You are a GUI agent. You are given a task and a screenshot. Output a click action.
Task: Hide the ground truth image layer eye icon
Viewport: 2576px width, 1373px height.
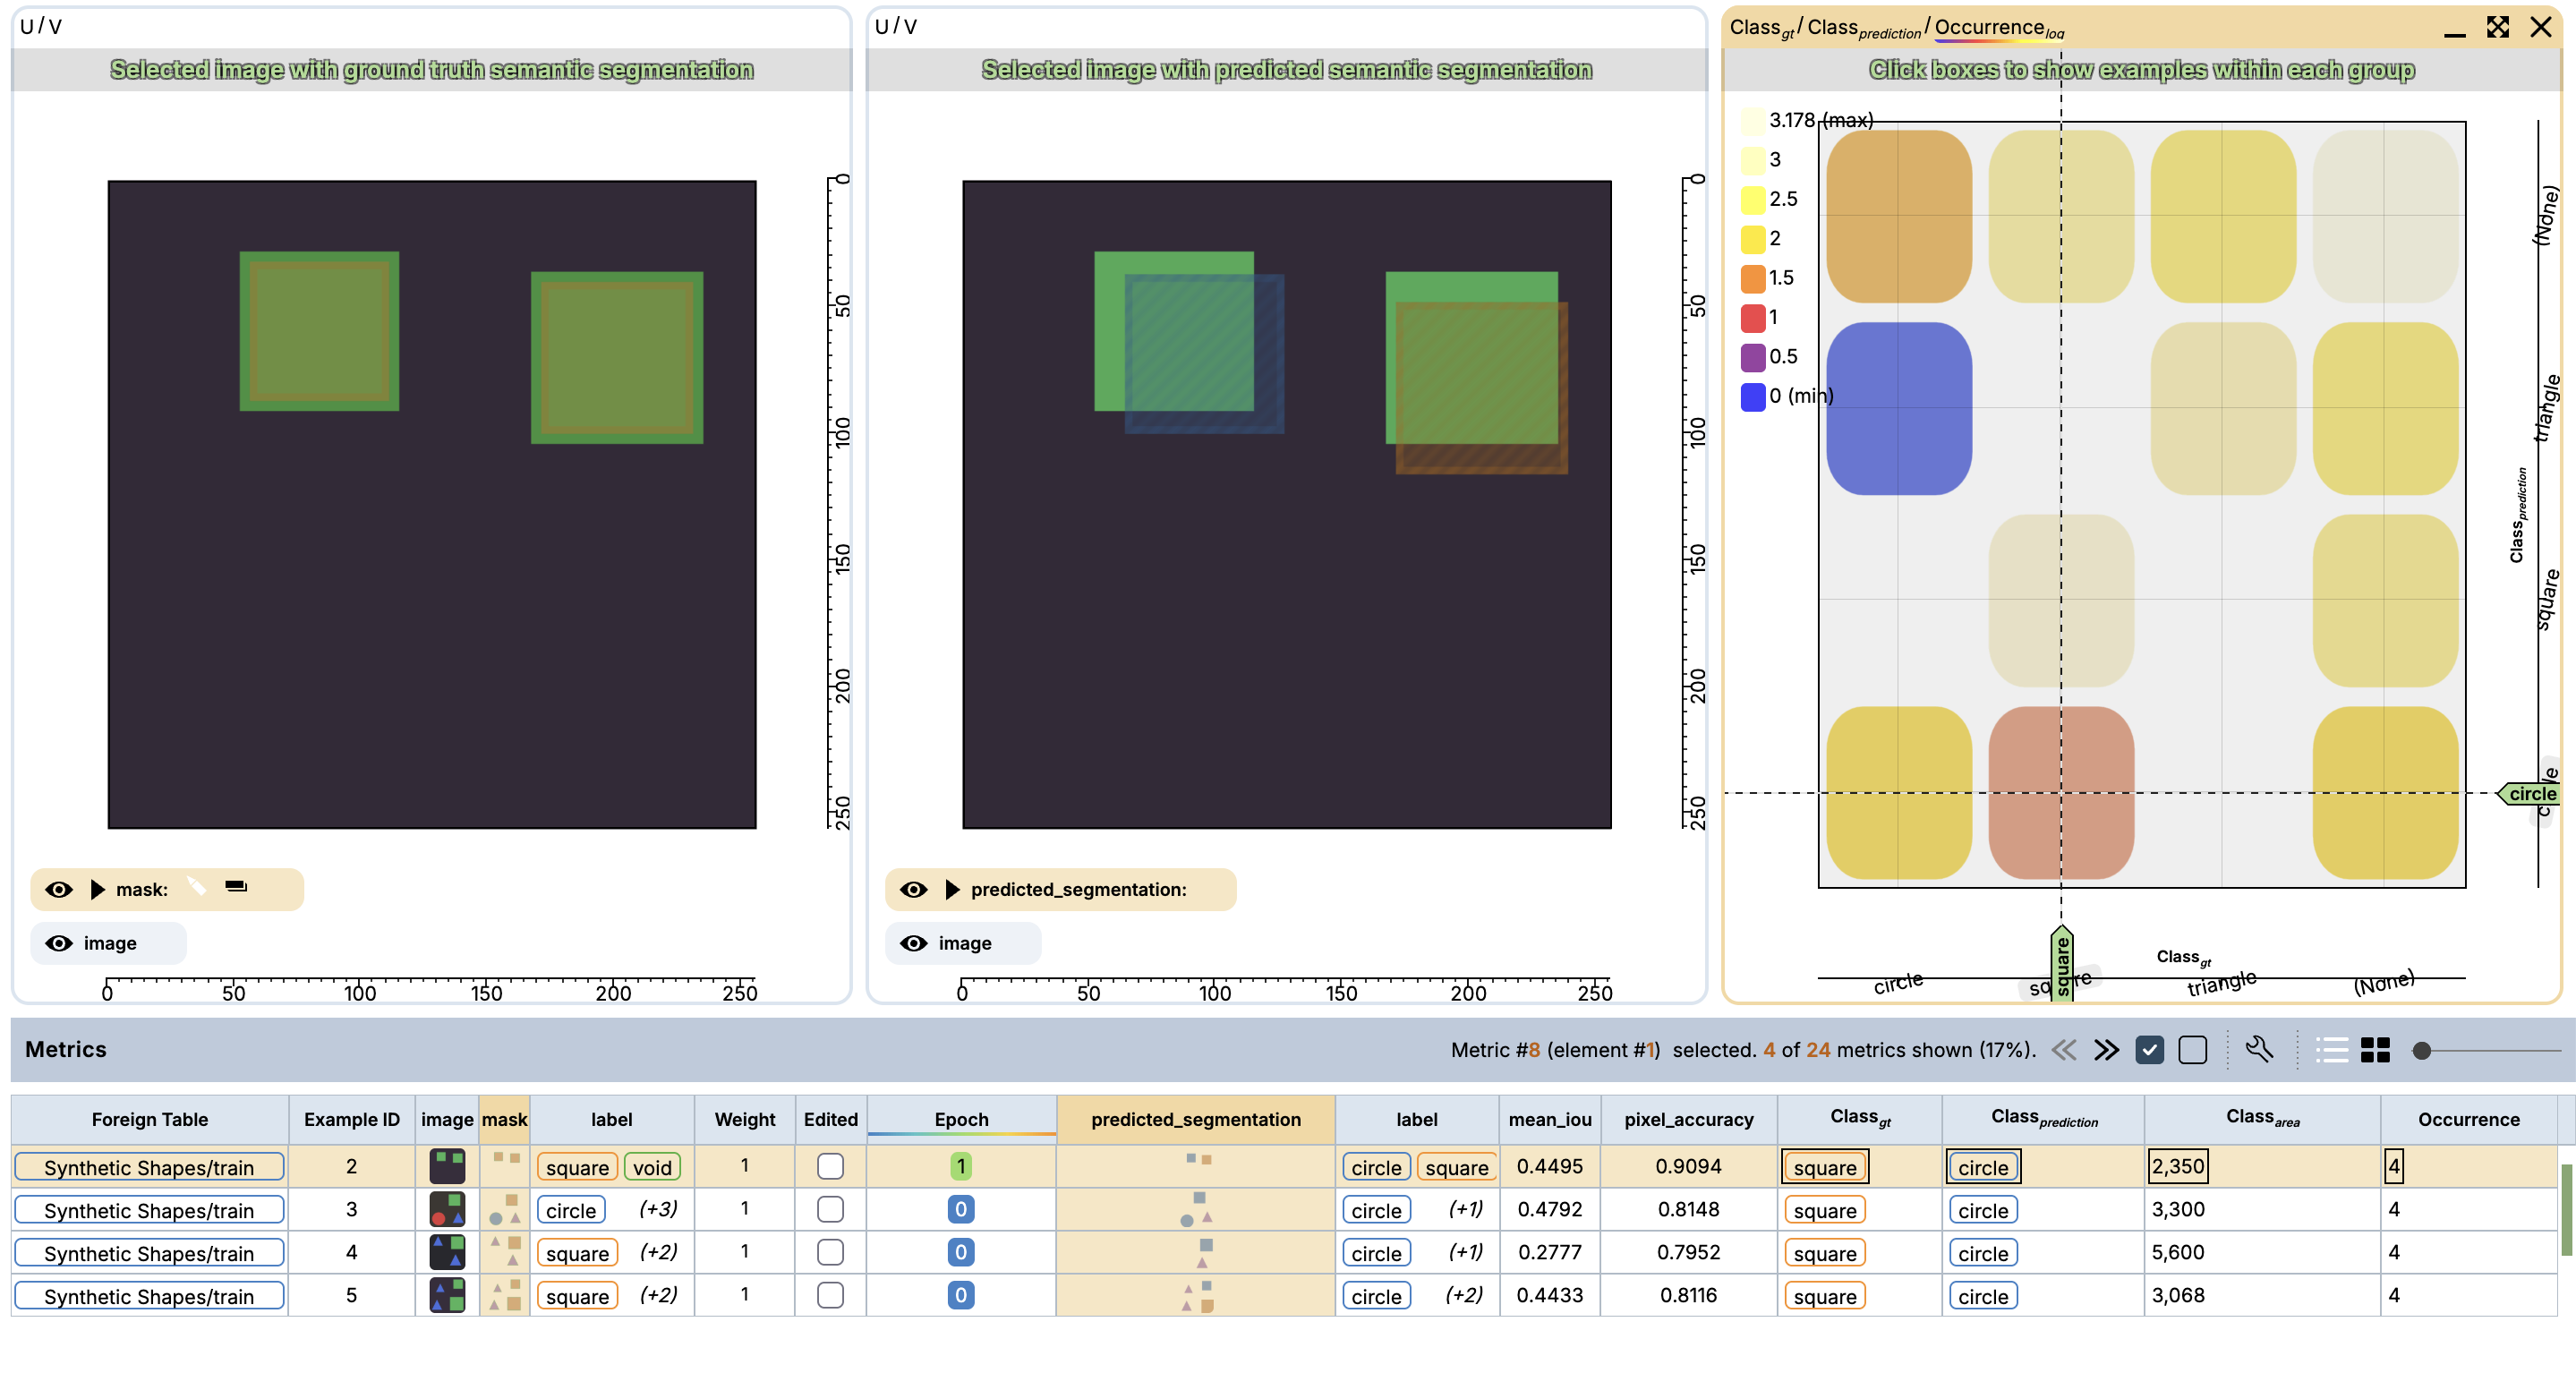[59, 943]
